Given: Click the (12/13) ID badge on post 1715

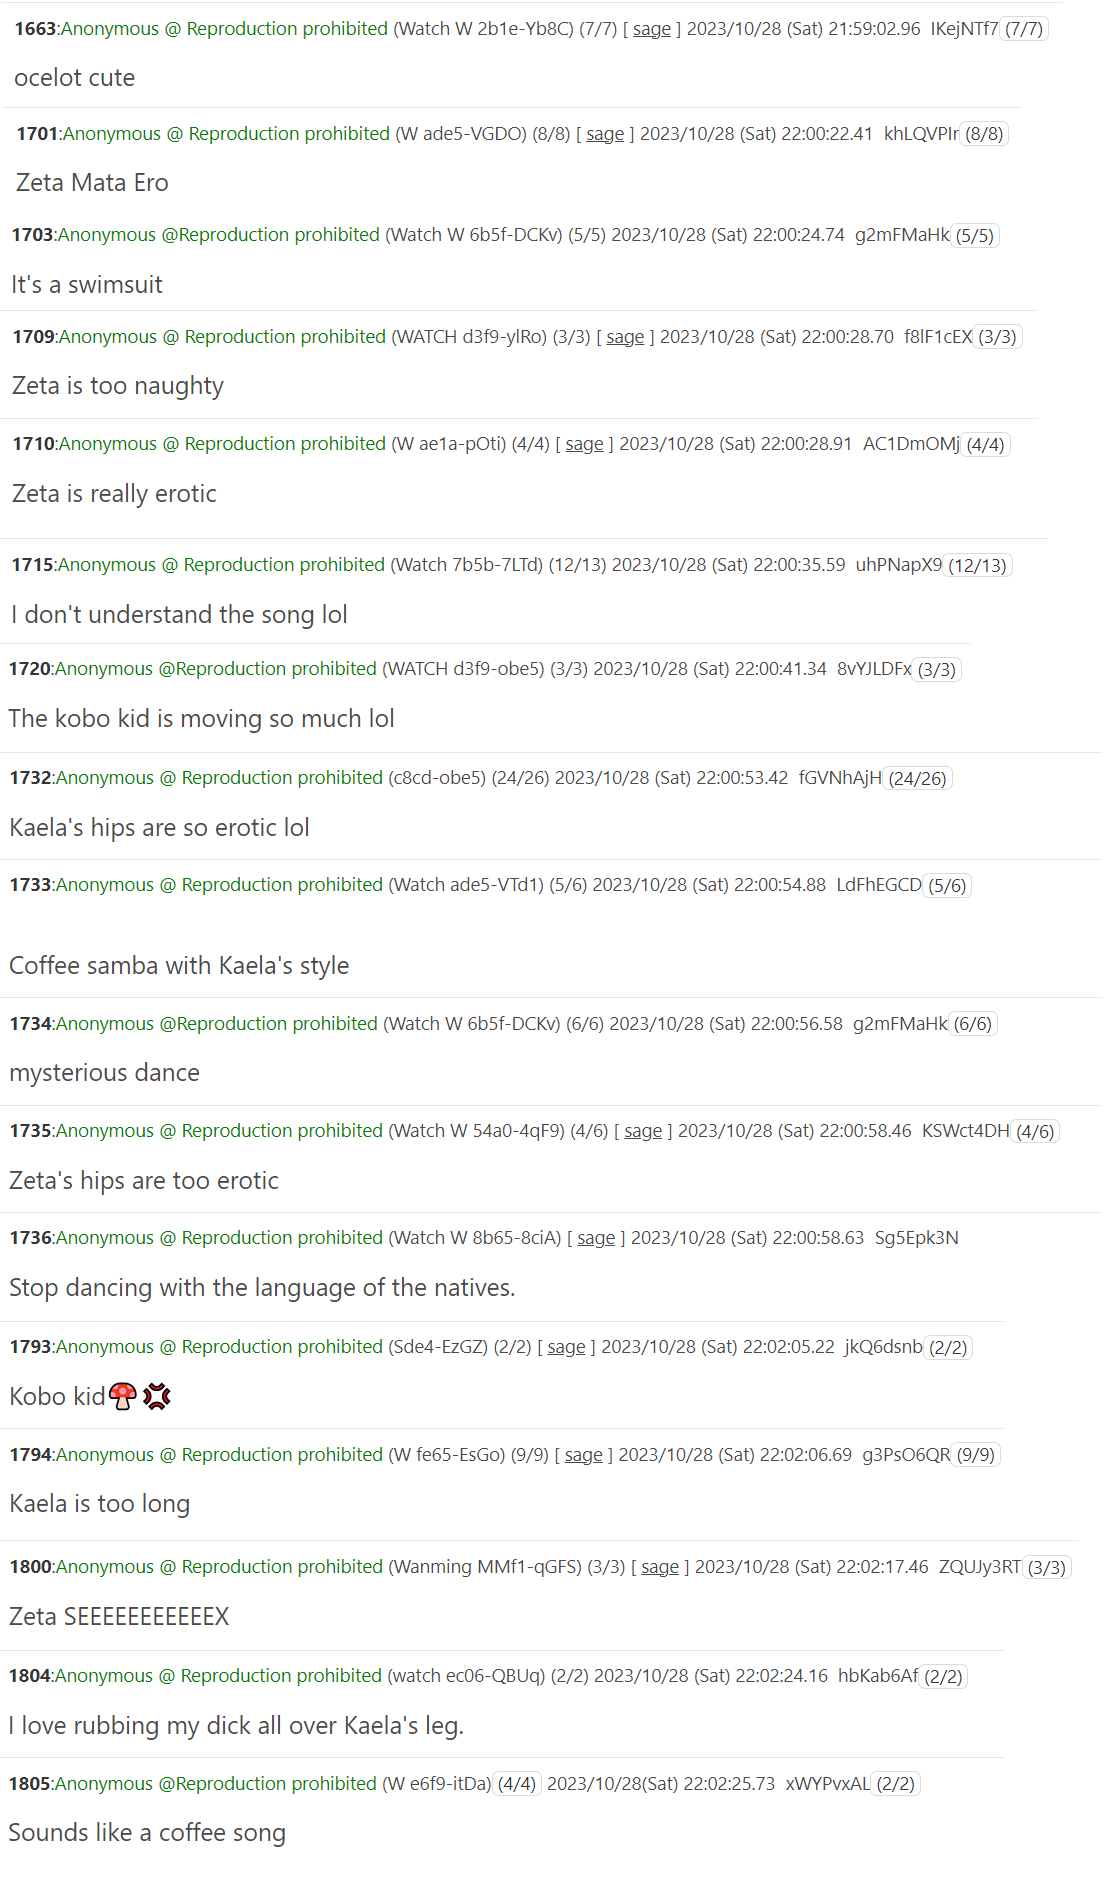Looking at the screenshot, I should click(x=977, y=566).
